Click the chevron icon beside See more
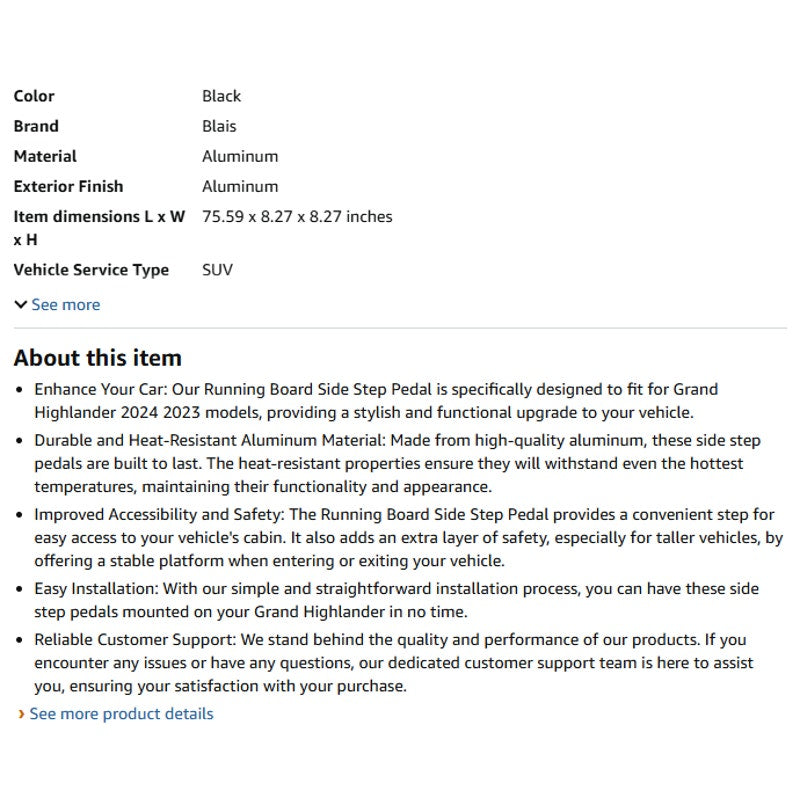The height and width of the screenshot is (800, 800). click(x=21, y=305)
